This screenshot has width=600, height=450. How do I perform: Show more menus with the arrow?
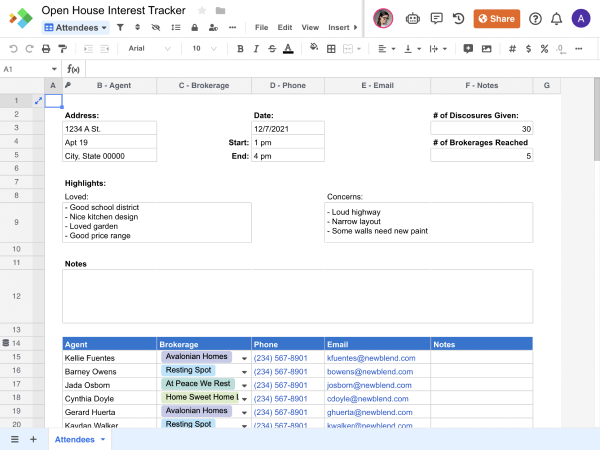pyautogui.click(x=355, y=28)
